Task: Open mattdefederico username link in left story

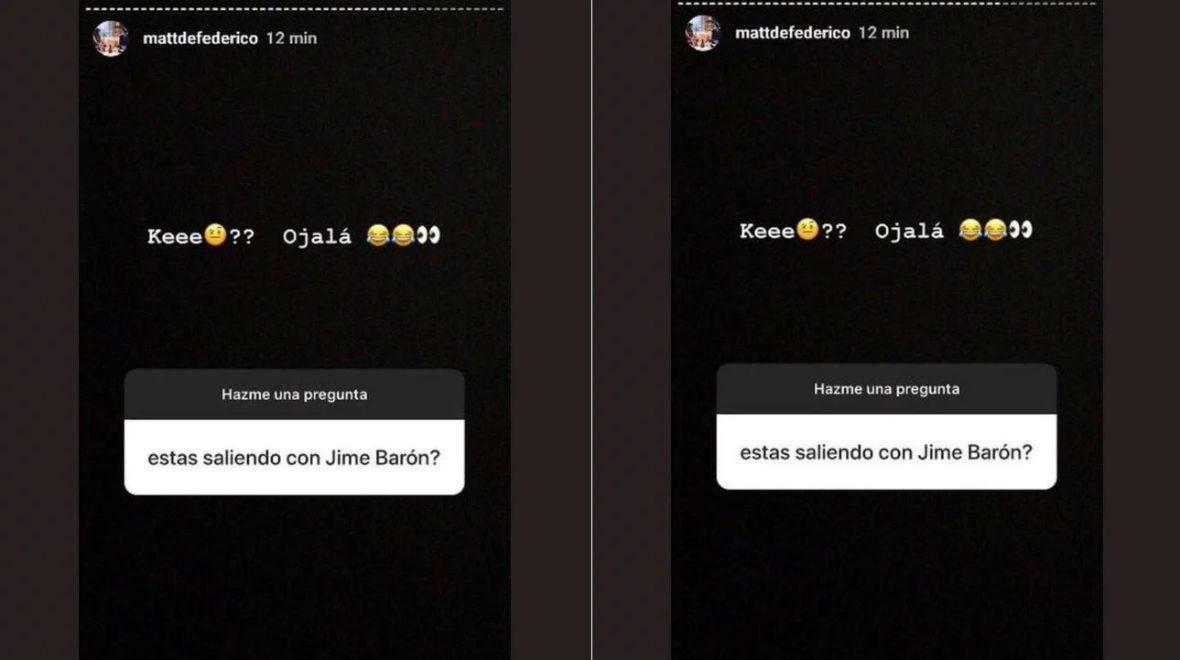Action: 200,38
